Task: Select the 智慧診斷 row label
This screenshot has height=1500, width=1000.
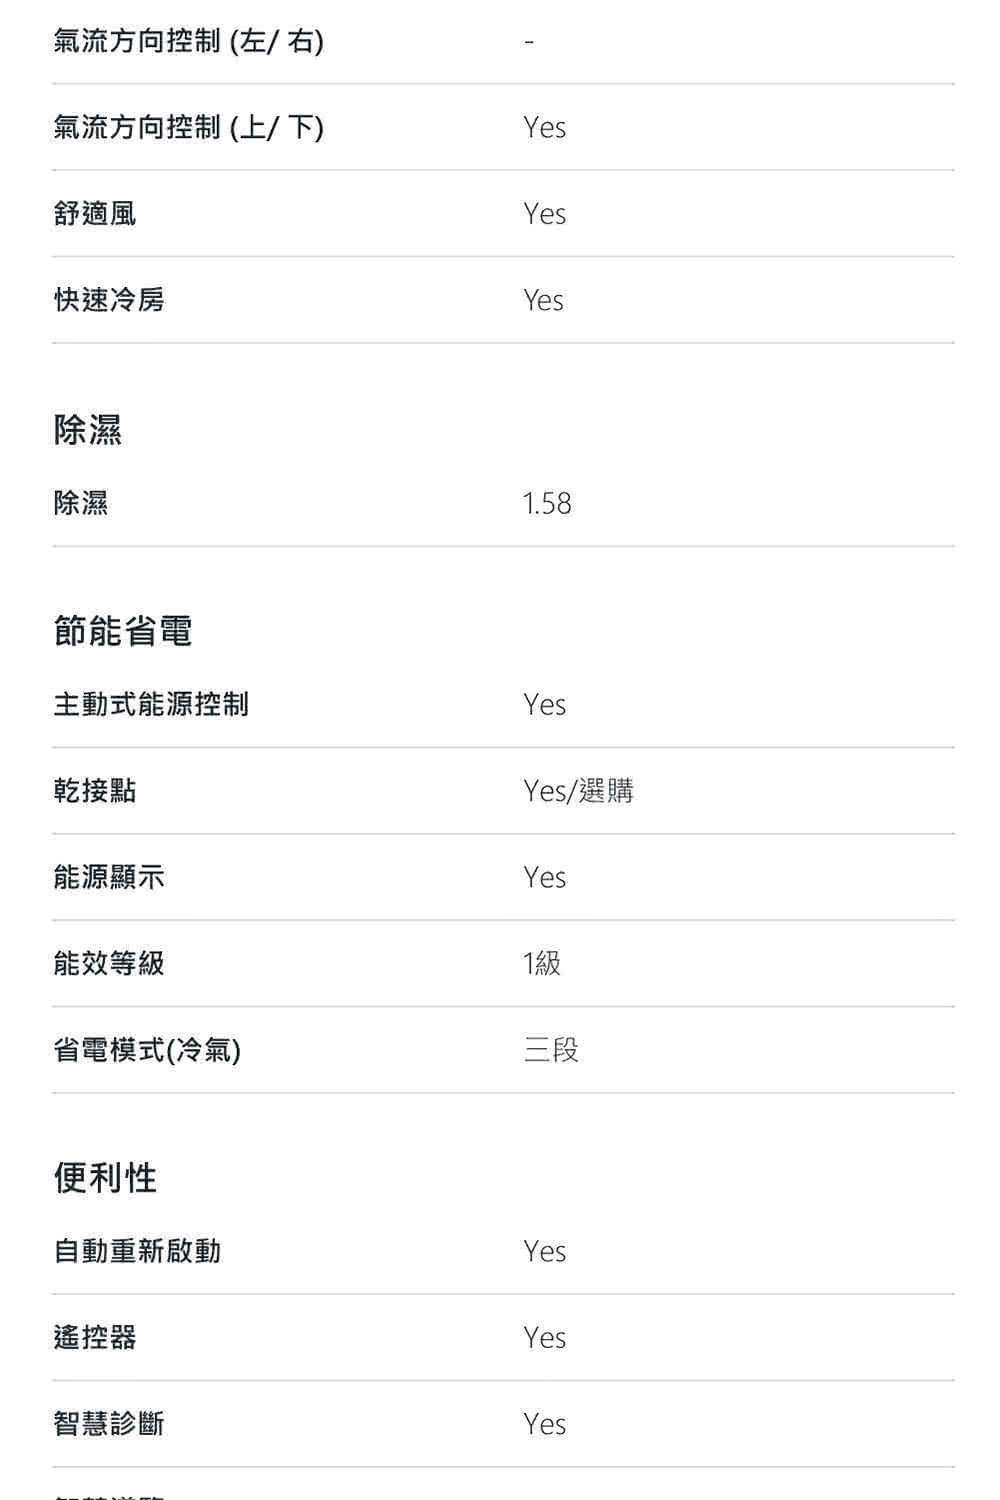Action: point(109,1423)
